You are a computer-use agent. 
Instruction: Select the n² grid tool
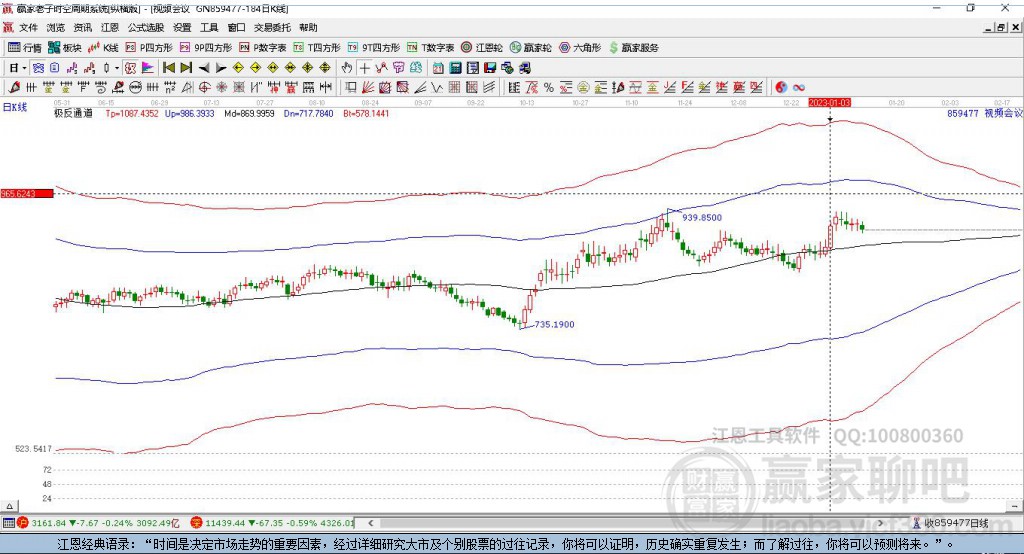click(x=170, y=88)
